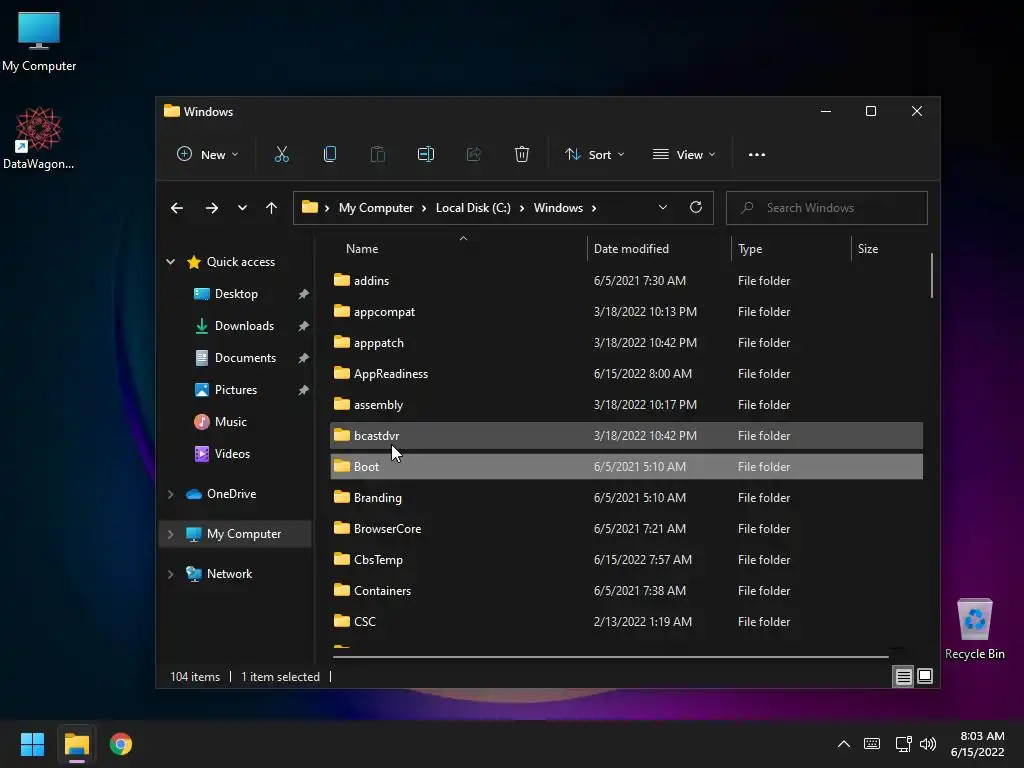The width and height of the screenshot is (1024, 768).
Task: Open recent locations dropdown arrow
Action: pos(242,208)
